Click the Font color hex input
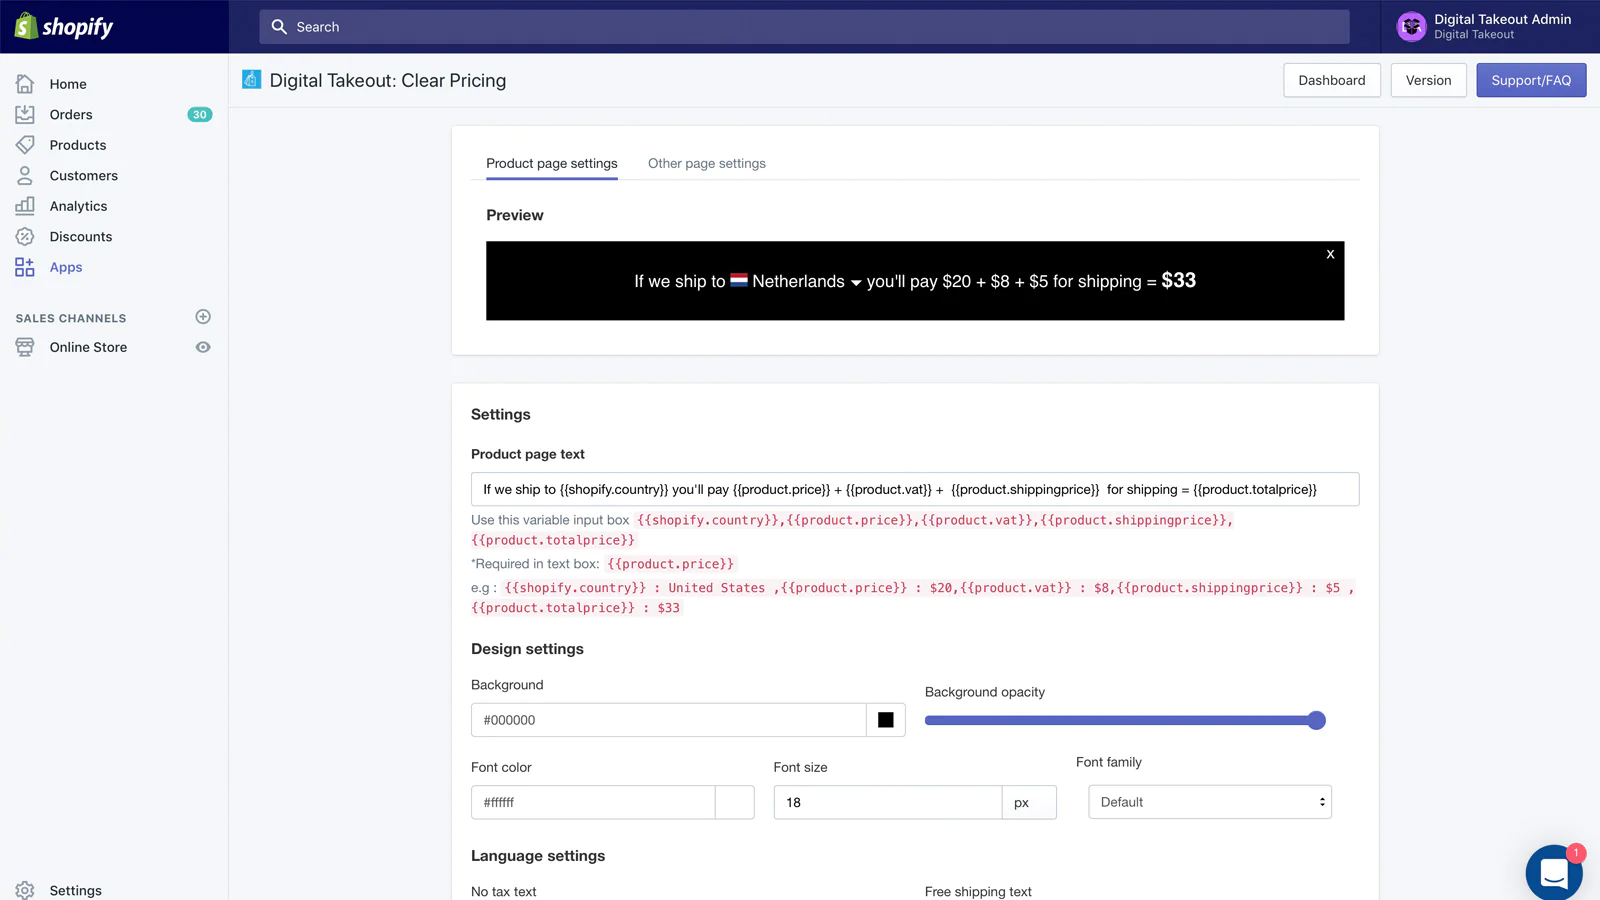The image size is (1600, 900). [x=593, y=802]
